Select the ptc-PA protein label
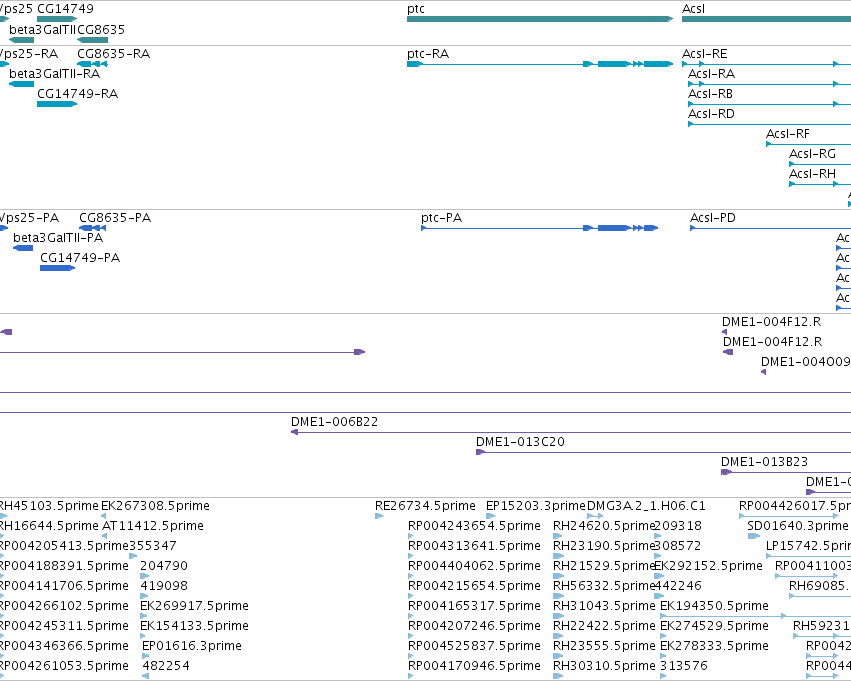This screenshot has height=681, width=851. (442, 218)
